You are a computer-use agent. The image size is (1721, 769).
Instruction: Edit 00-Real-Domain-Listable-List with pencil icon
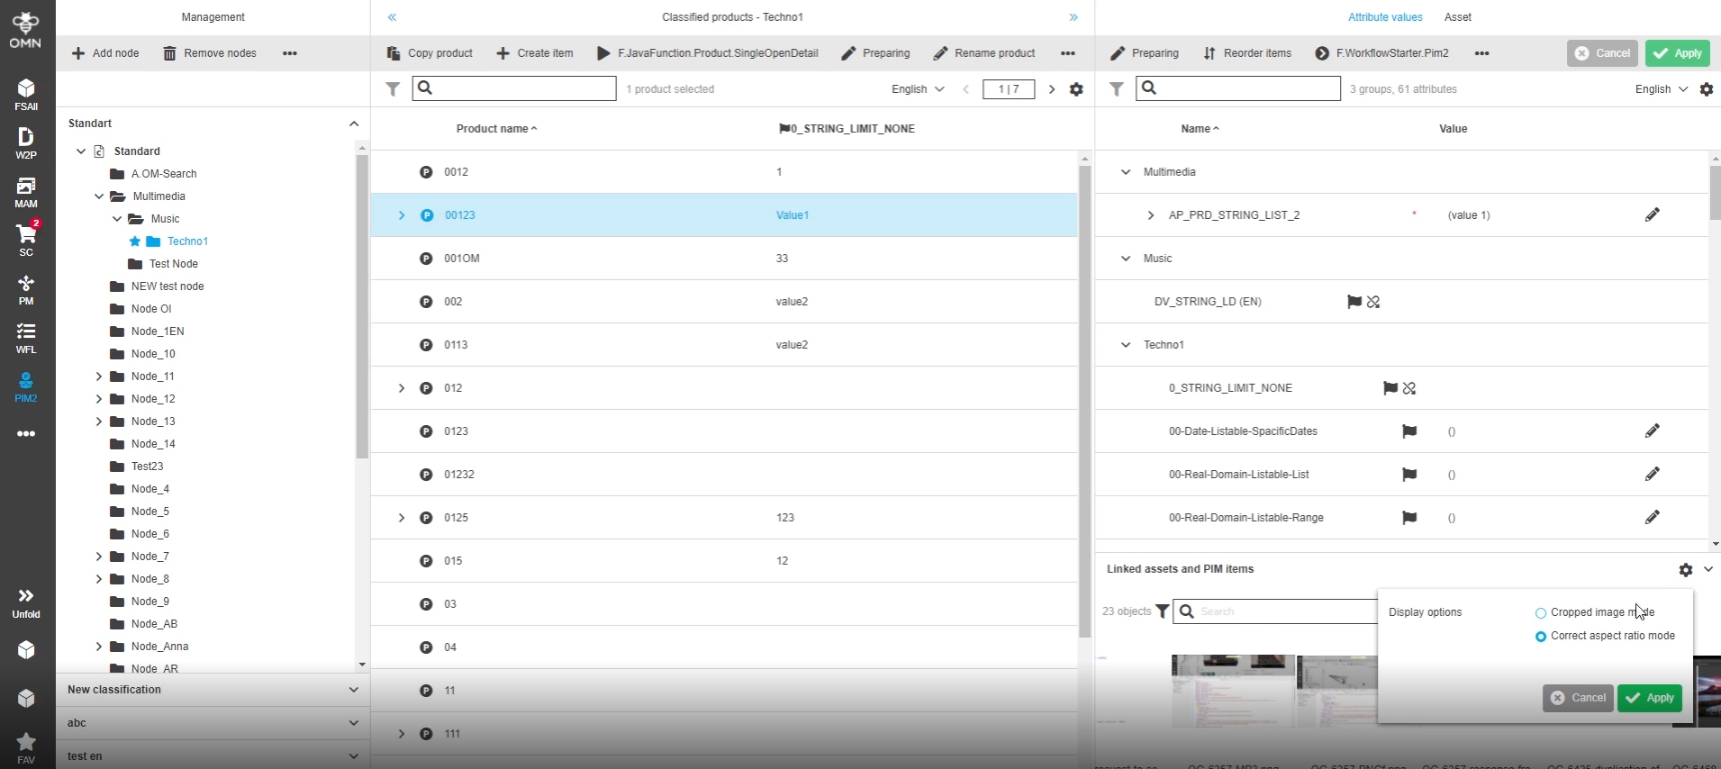(x=1652, y=474)
